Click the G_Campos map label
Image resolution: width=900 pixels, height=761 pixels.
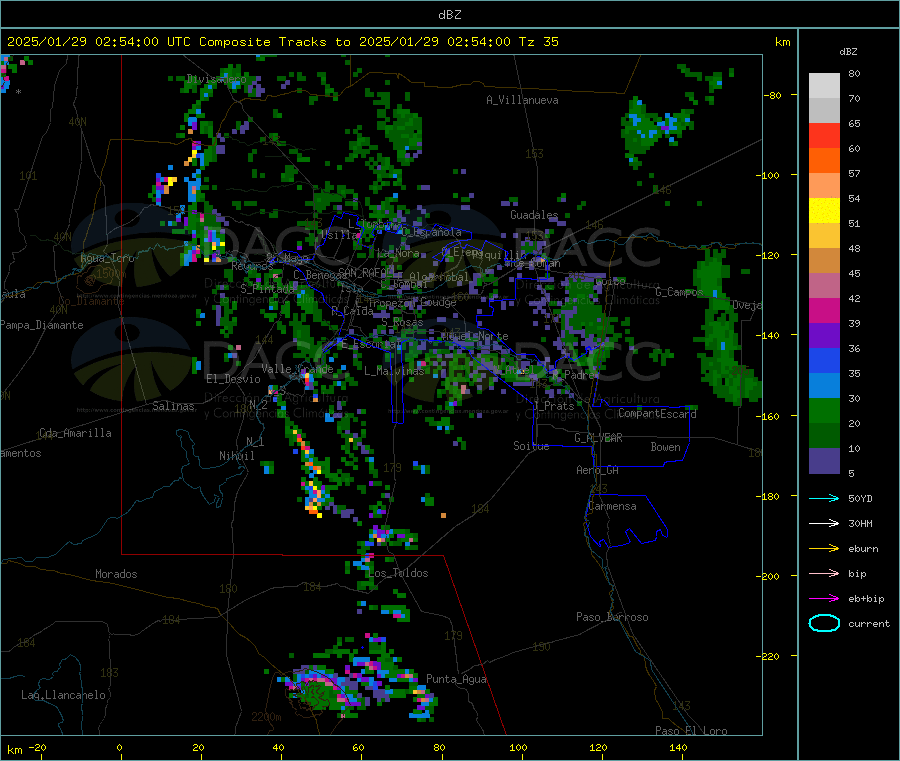[679, 292]
